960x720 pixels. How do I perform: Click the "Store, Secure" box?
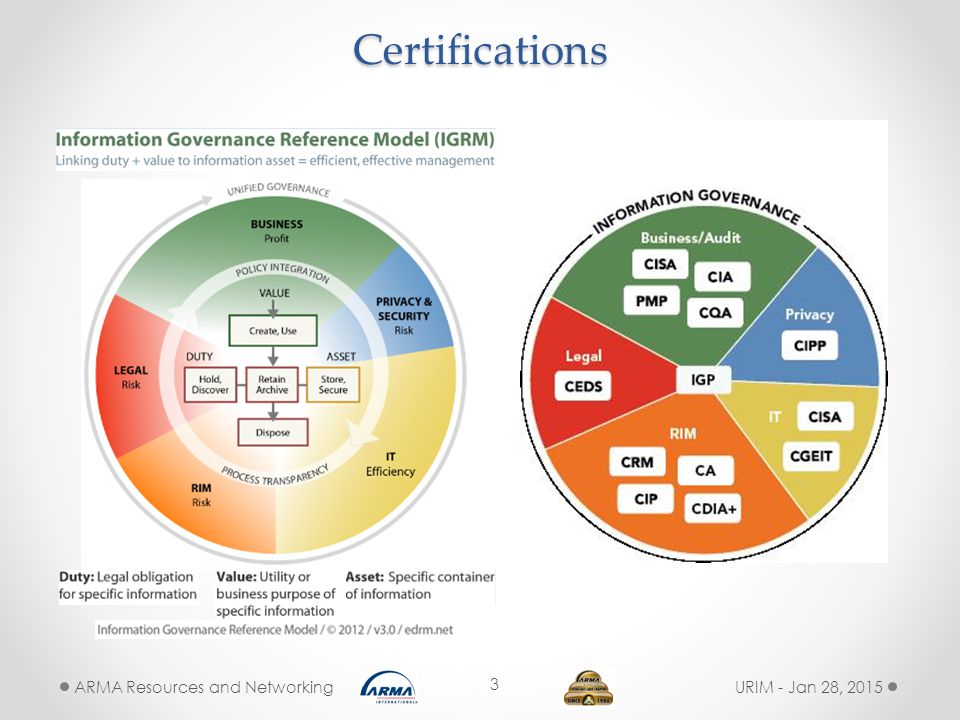(x=333, y=384)
